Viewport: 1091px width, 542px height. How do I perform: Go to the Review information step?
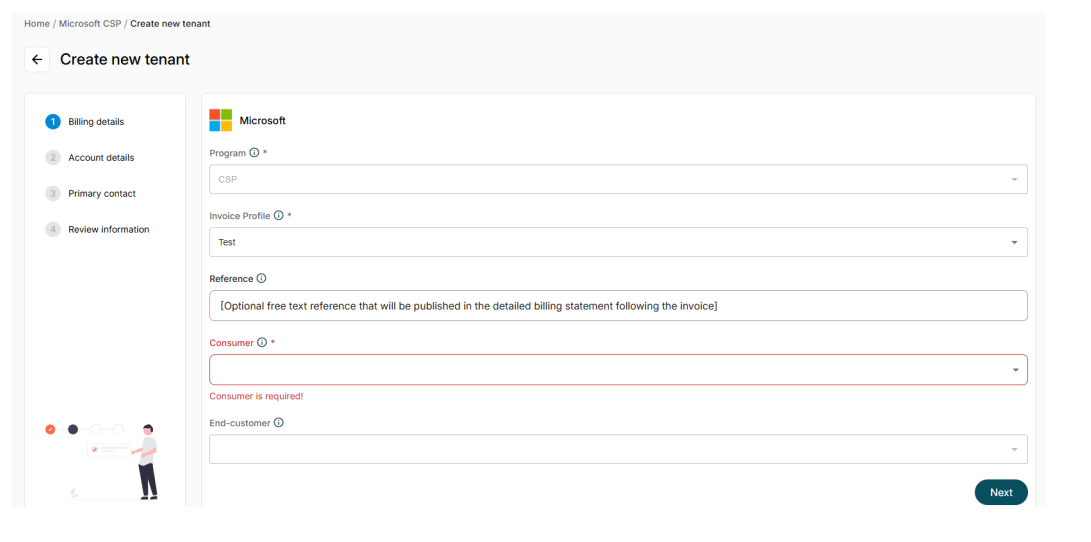[109, 230]
